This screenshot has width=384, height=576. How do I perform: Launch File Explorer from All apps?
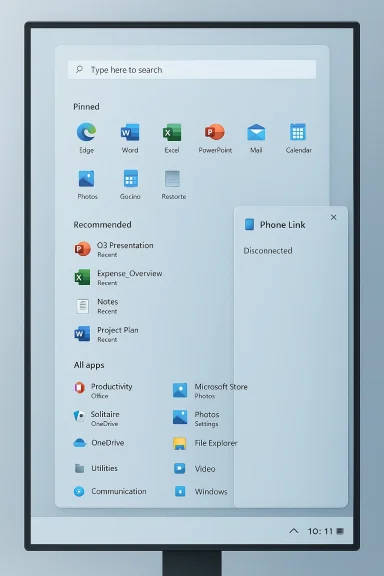tap(205, 443)
